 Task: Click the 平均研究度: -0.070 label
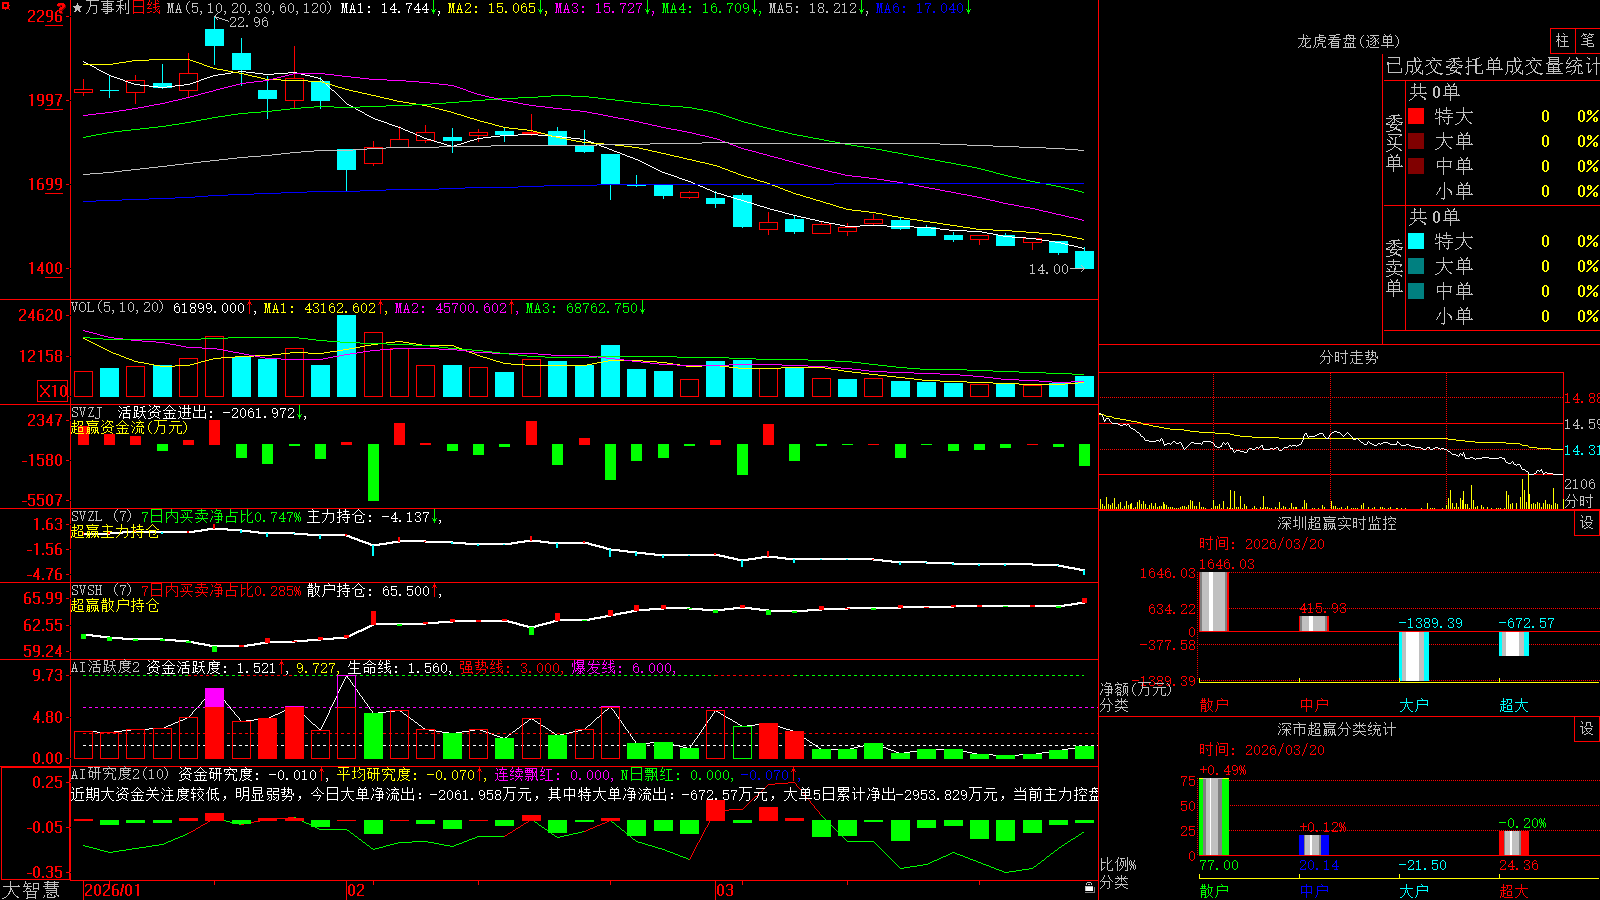click(x=407, y=774)
